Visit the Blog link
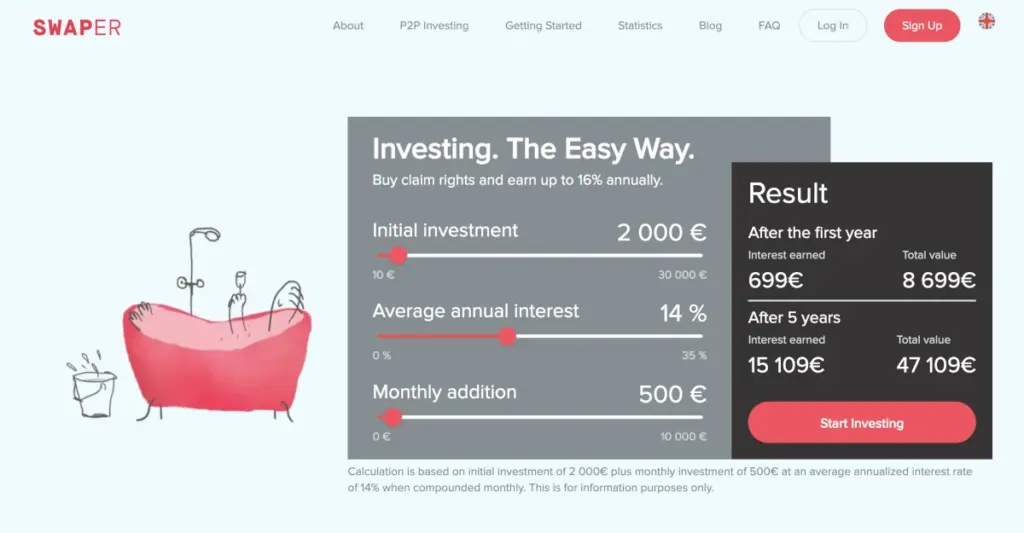This screenshot has width=1024, height=533. [x=710, y=25]
